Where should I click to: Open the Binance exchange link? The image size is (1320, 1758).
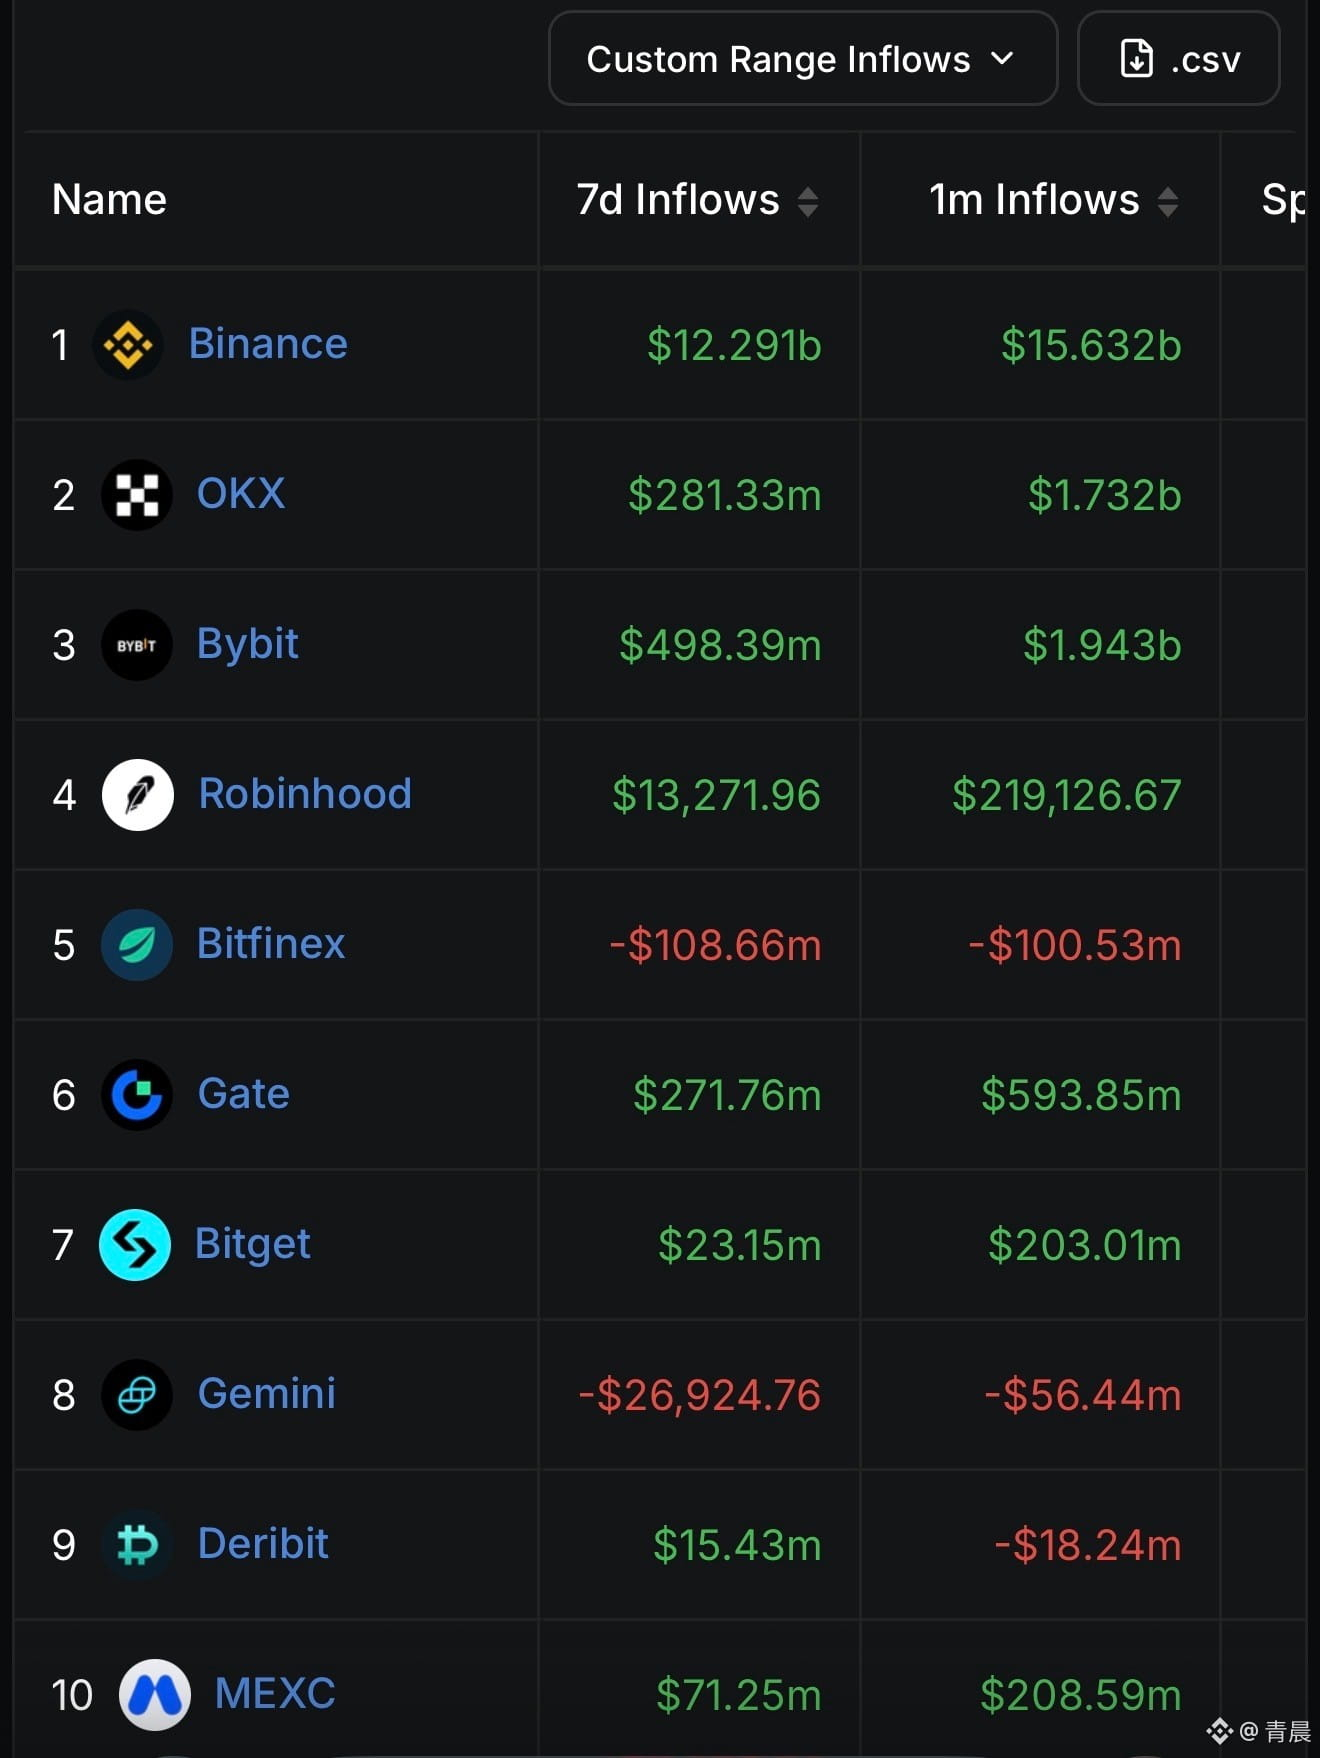coord(268,344)
